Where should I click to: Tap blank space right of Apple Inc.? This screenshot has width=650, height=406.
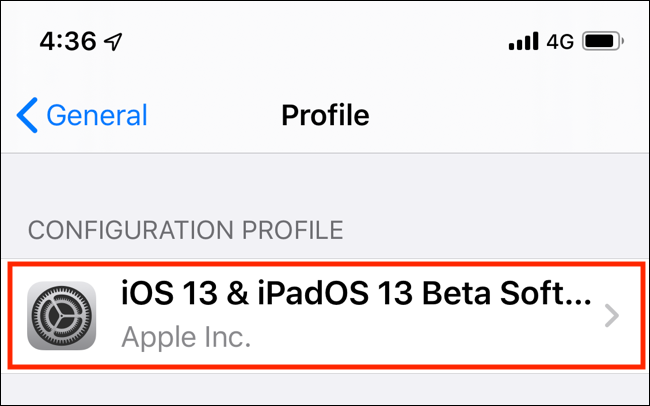(420, 338)
